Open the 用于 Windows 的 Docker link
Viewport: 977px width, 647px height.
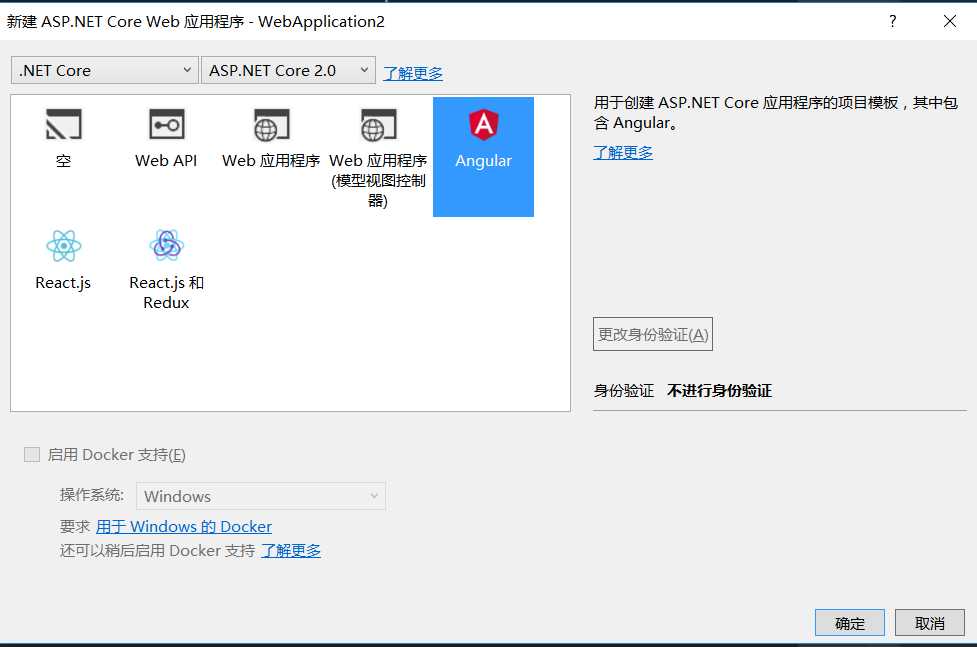tap(184, 527)
